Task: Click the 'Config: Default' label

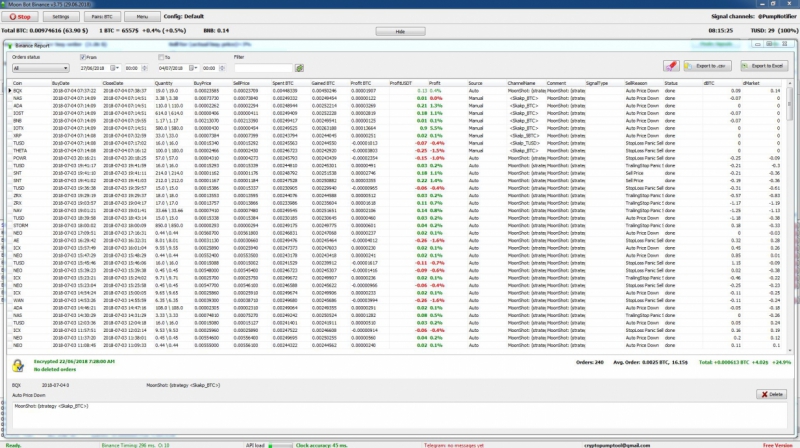Action: tap(184, 16)
